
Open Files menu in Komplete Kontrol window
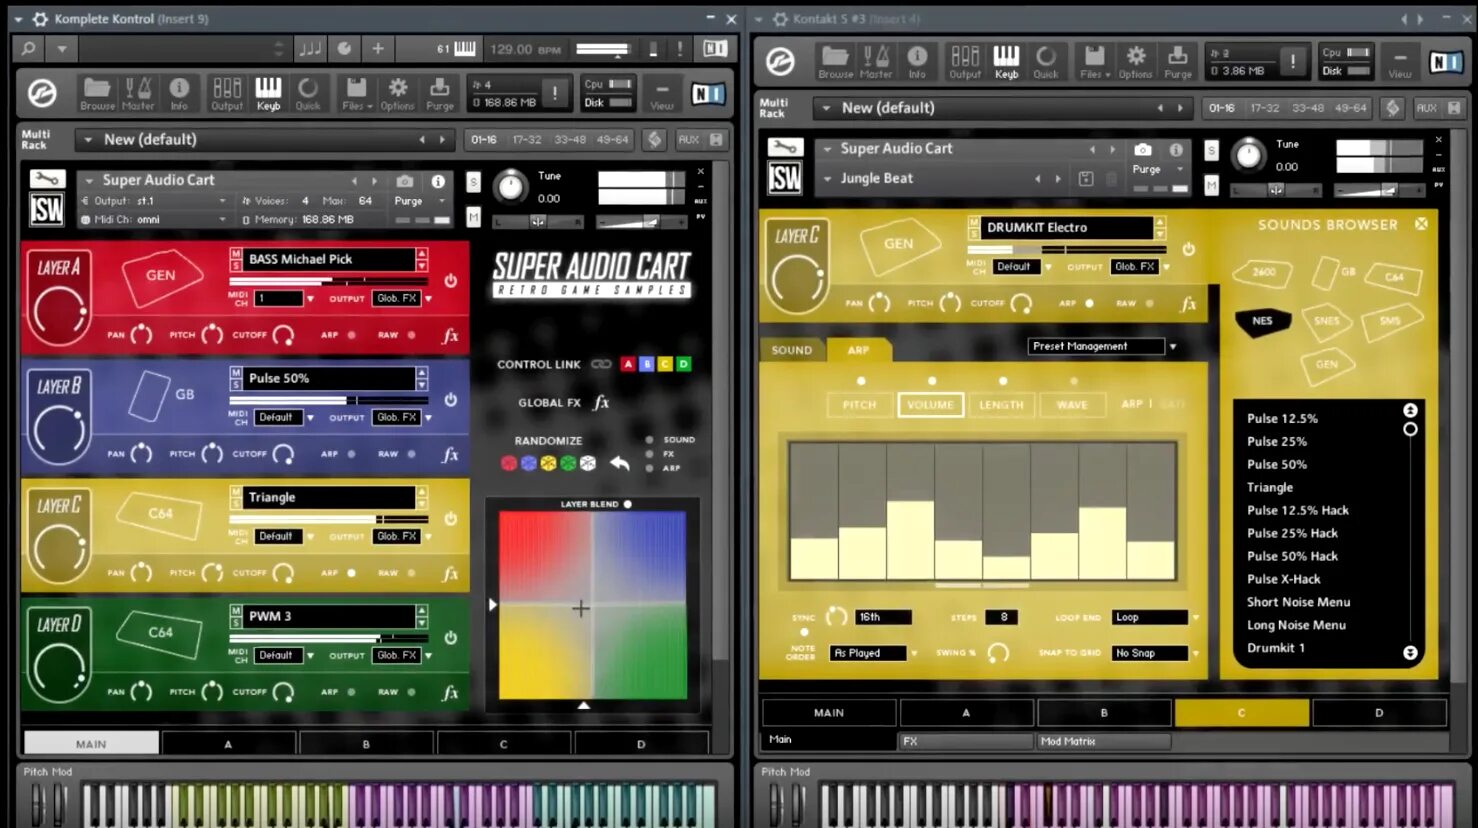(356, 93)
